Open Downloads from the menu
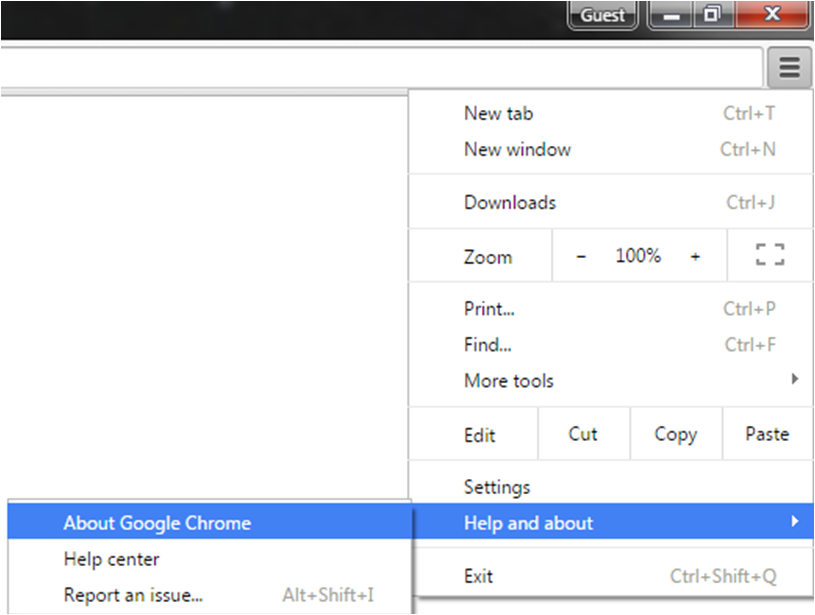This screenshot has width=815, height=615. coord(510,202)
